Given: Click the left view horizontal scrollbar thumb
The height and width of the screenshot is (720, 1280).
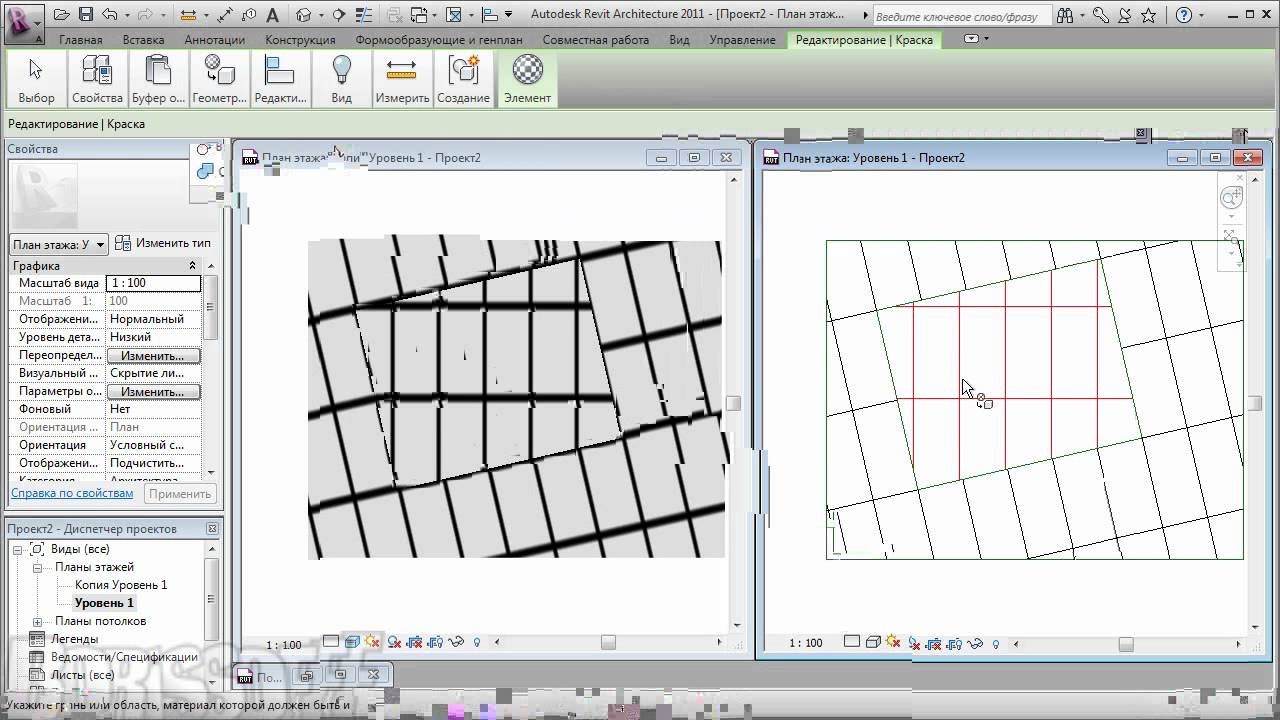Looking at the screenshot, I should (x=608, y=642).
